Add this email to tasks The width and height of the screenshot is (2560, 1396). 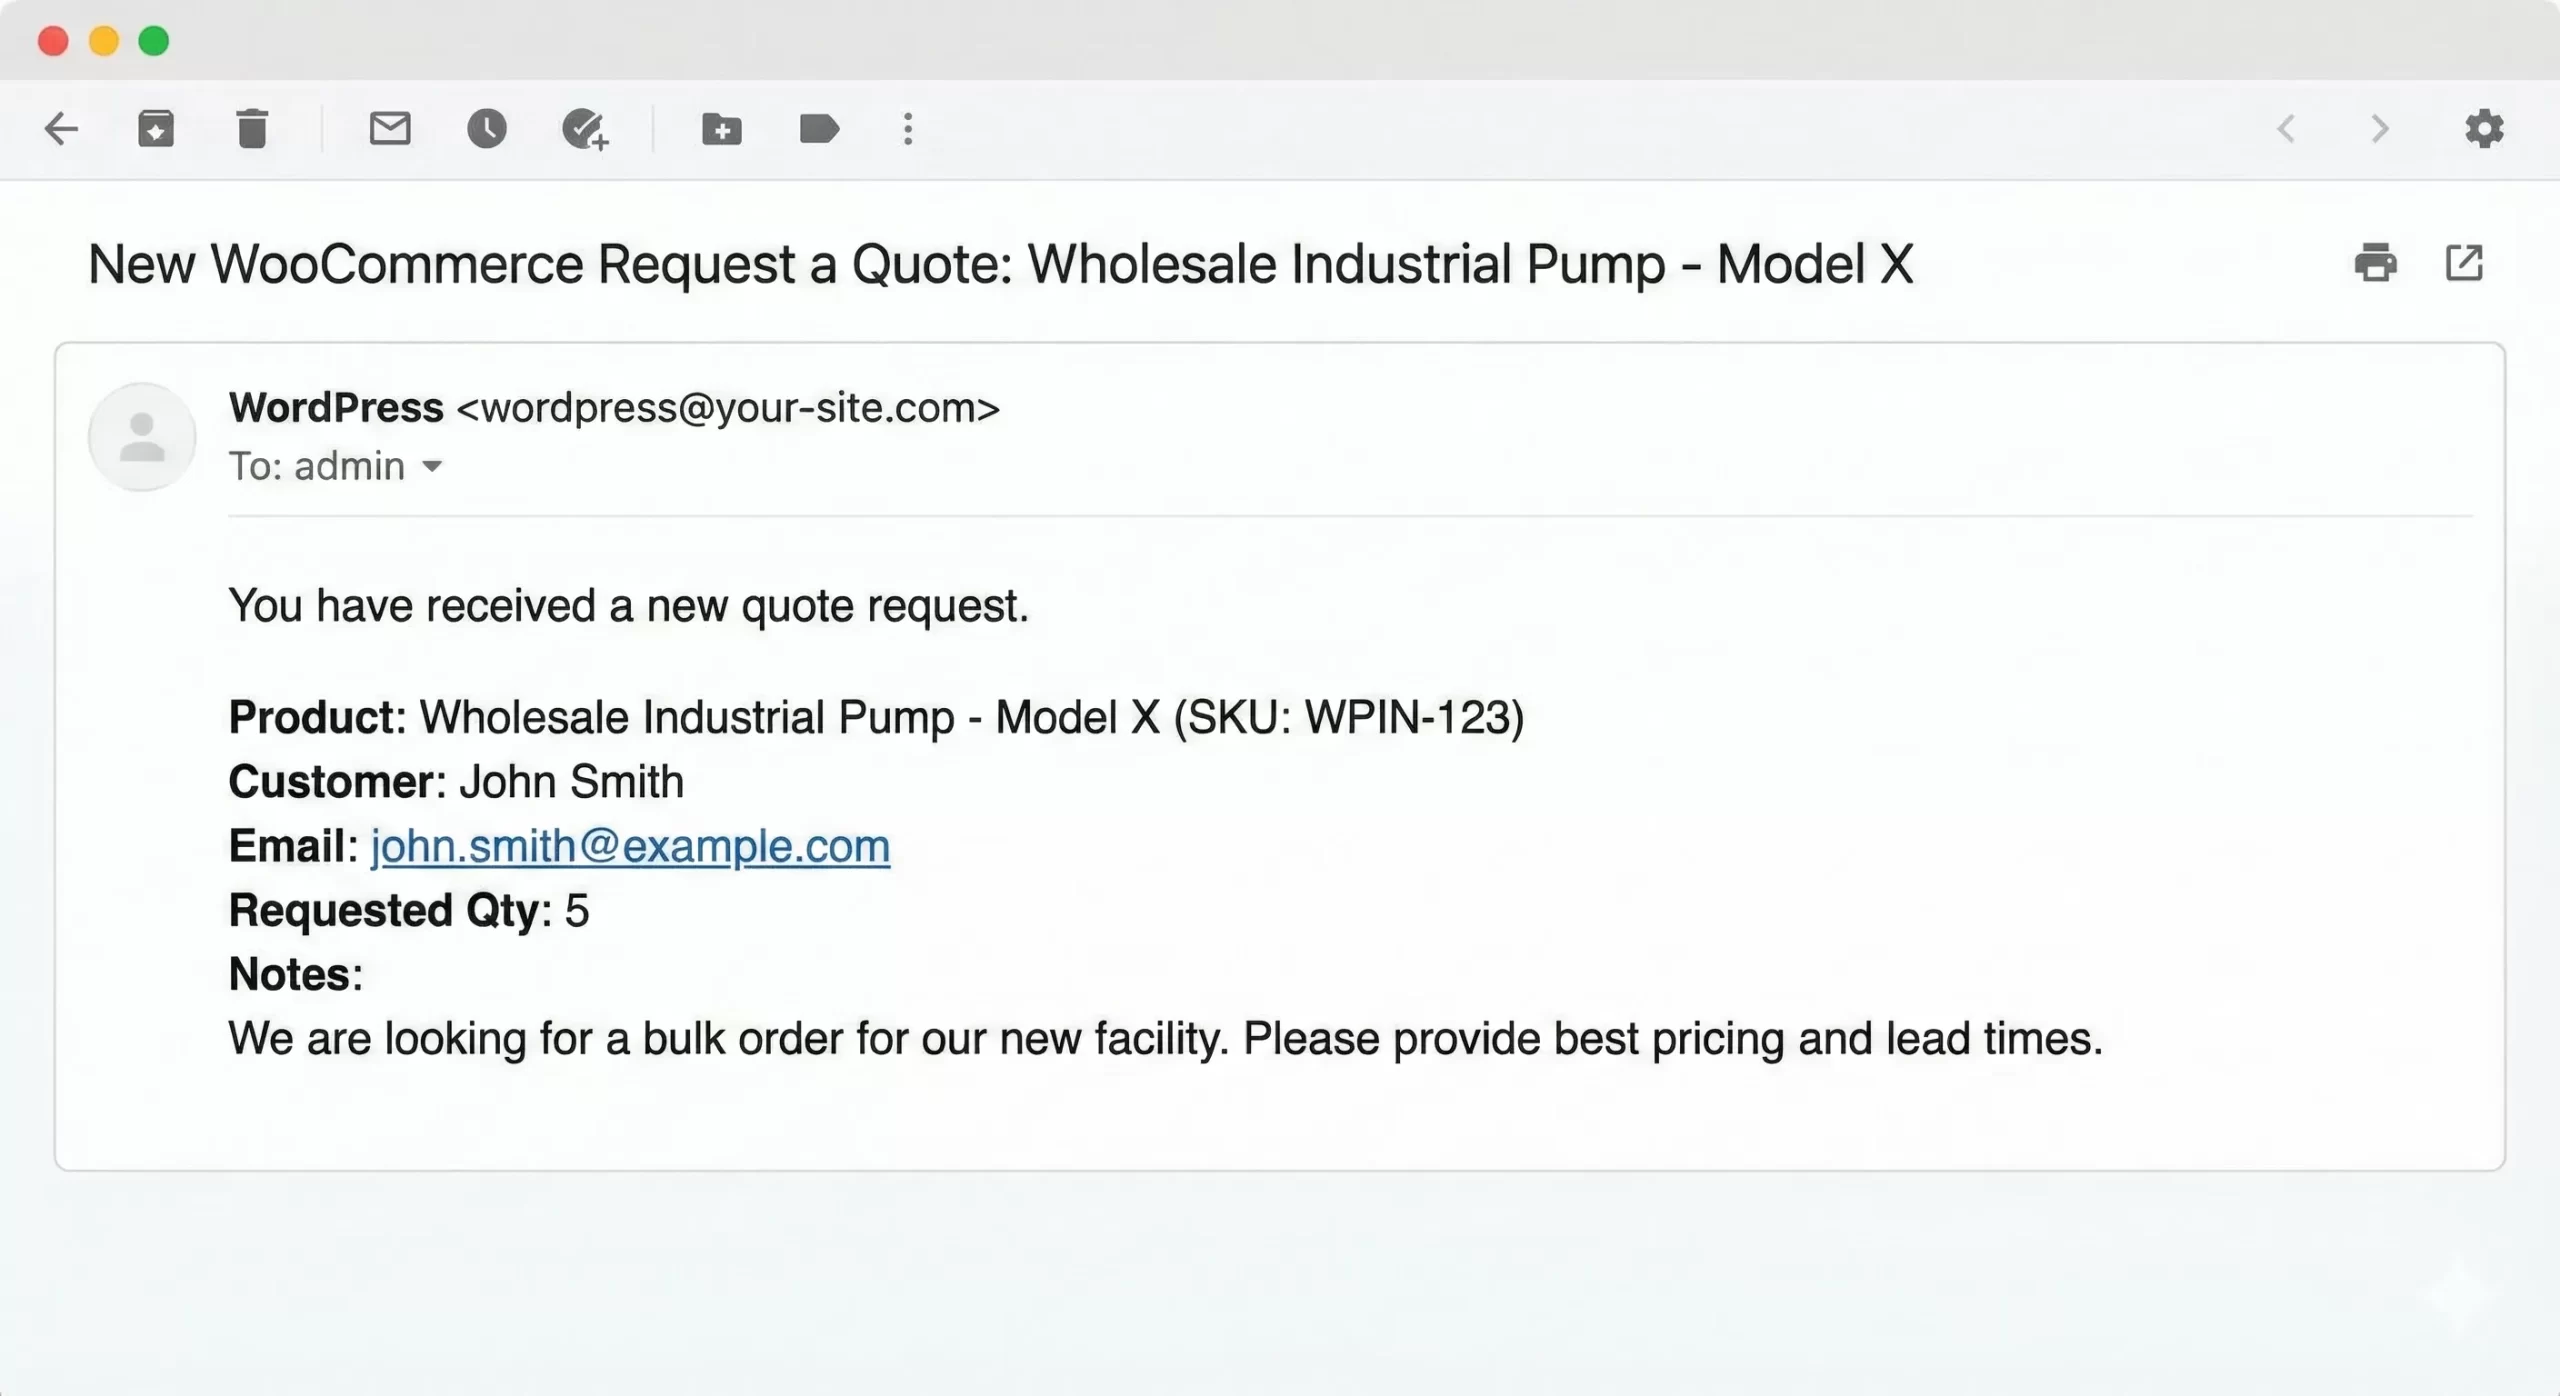tap(584, 129)
